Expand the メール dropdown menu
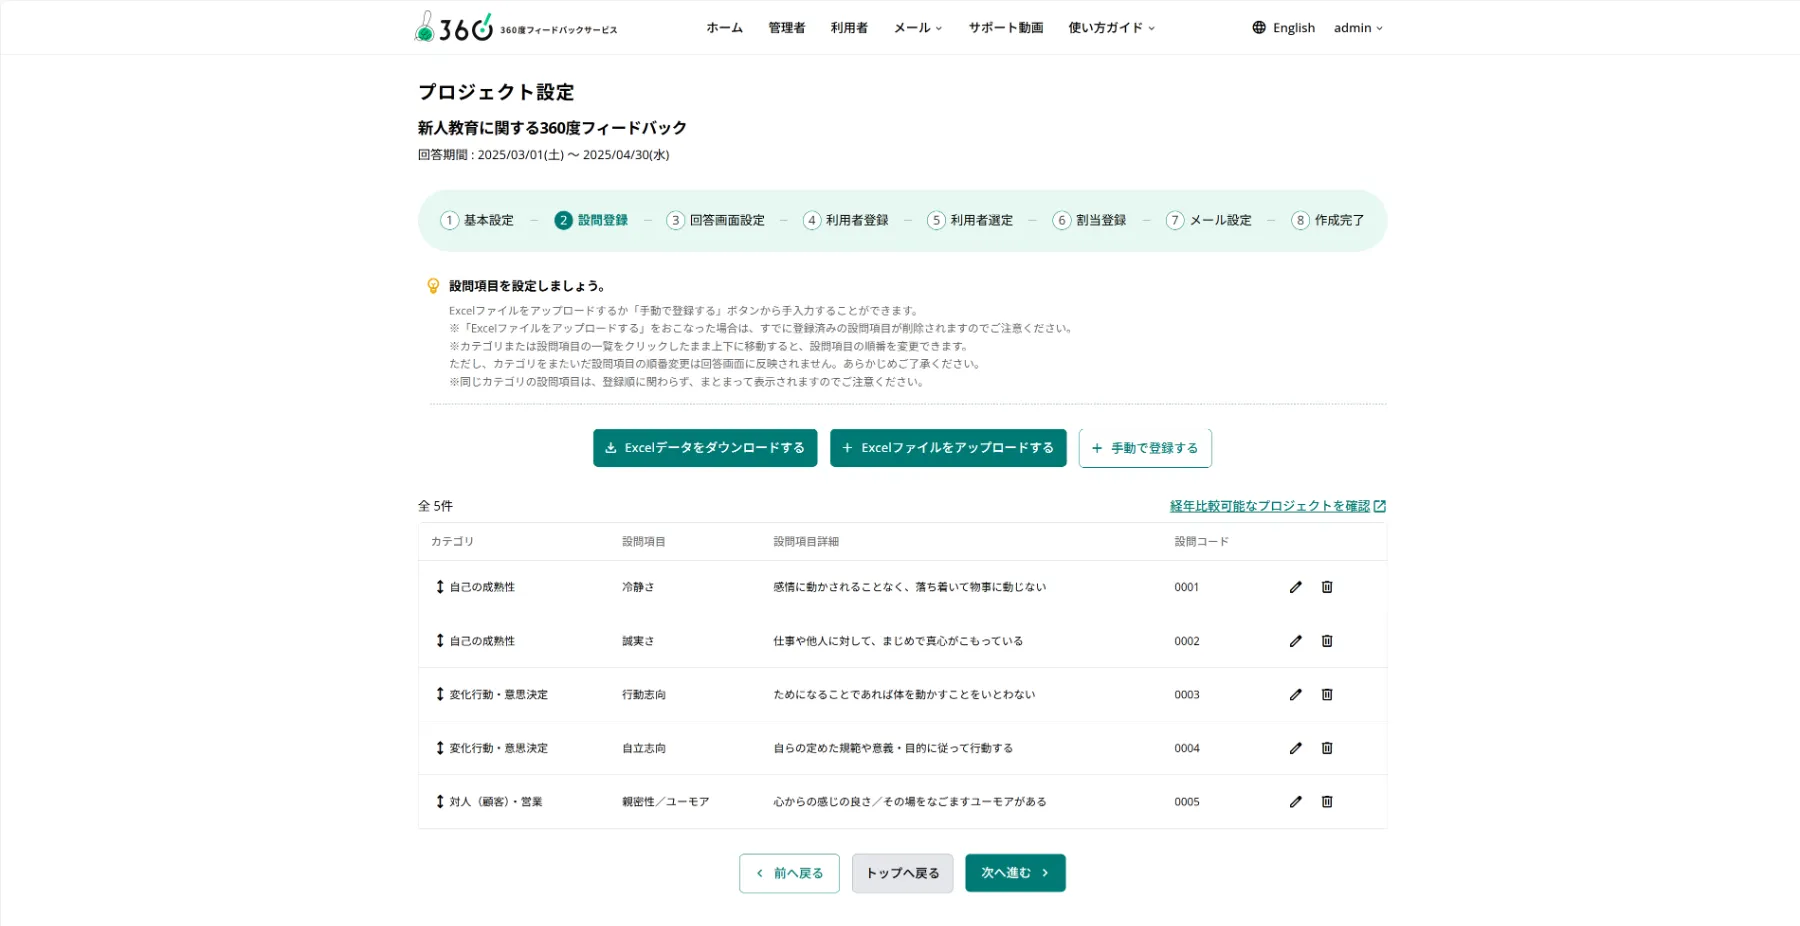The image size is (1800, 926). point(916,27)
